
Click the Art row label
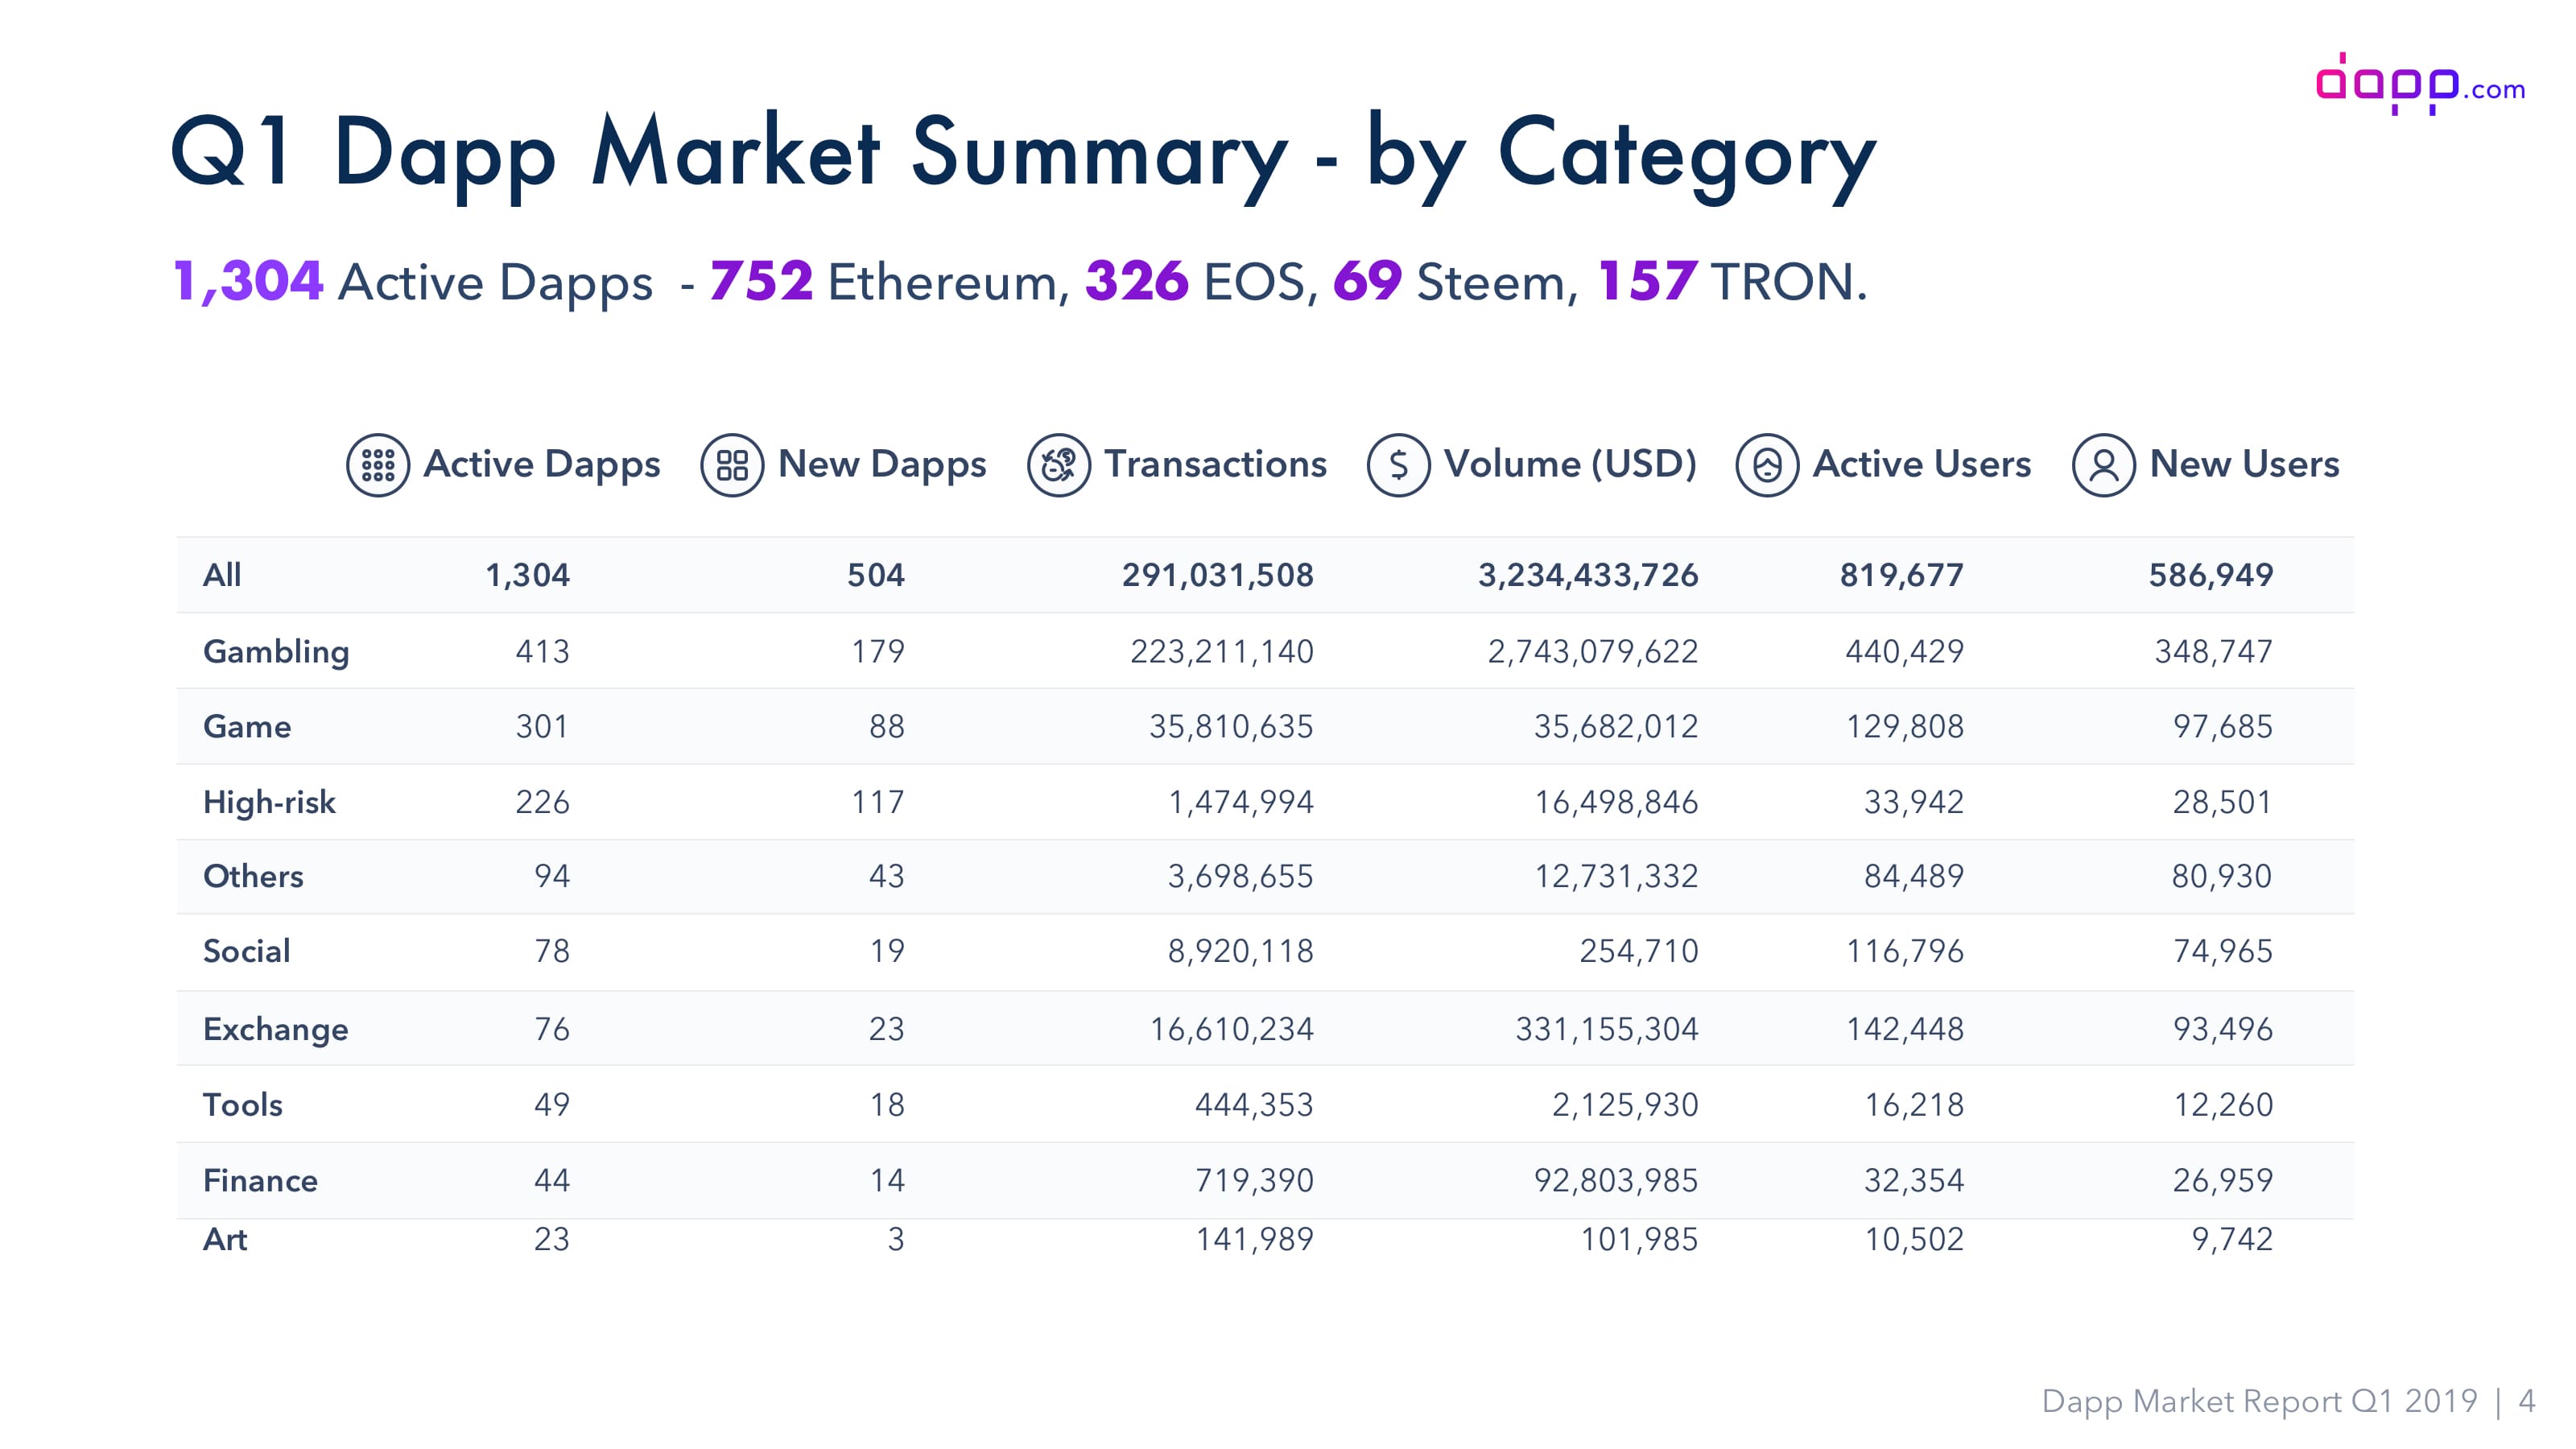pos(225,1239)
